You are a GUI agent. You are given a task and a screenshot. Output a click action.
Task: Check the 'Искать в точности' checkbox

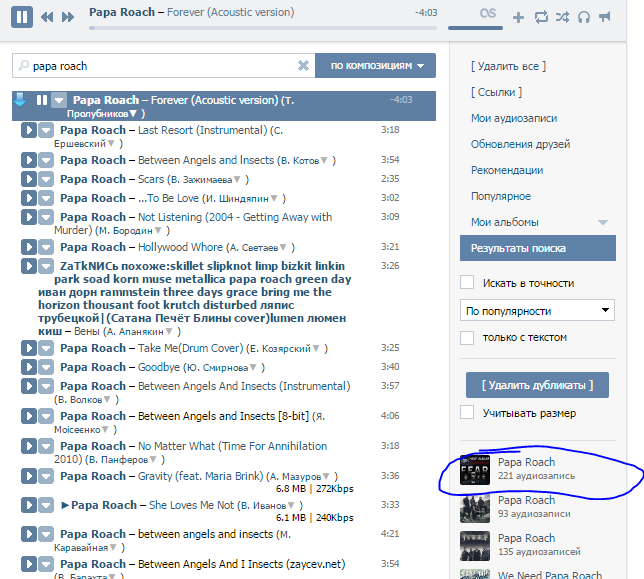(467, 283)
